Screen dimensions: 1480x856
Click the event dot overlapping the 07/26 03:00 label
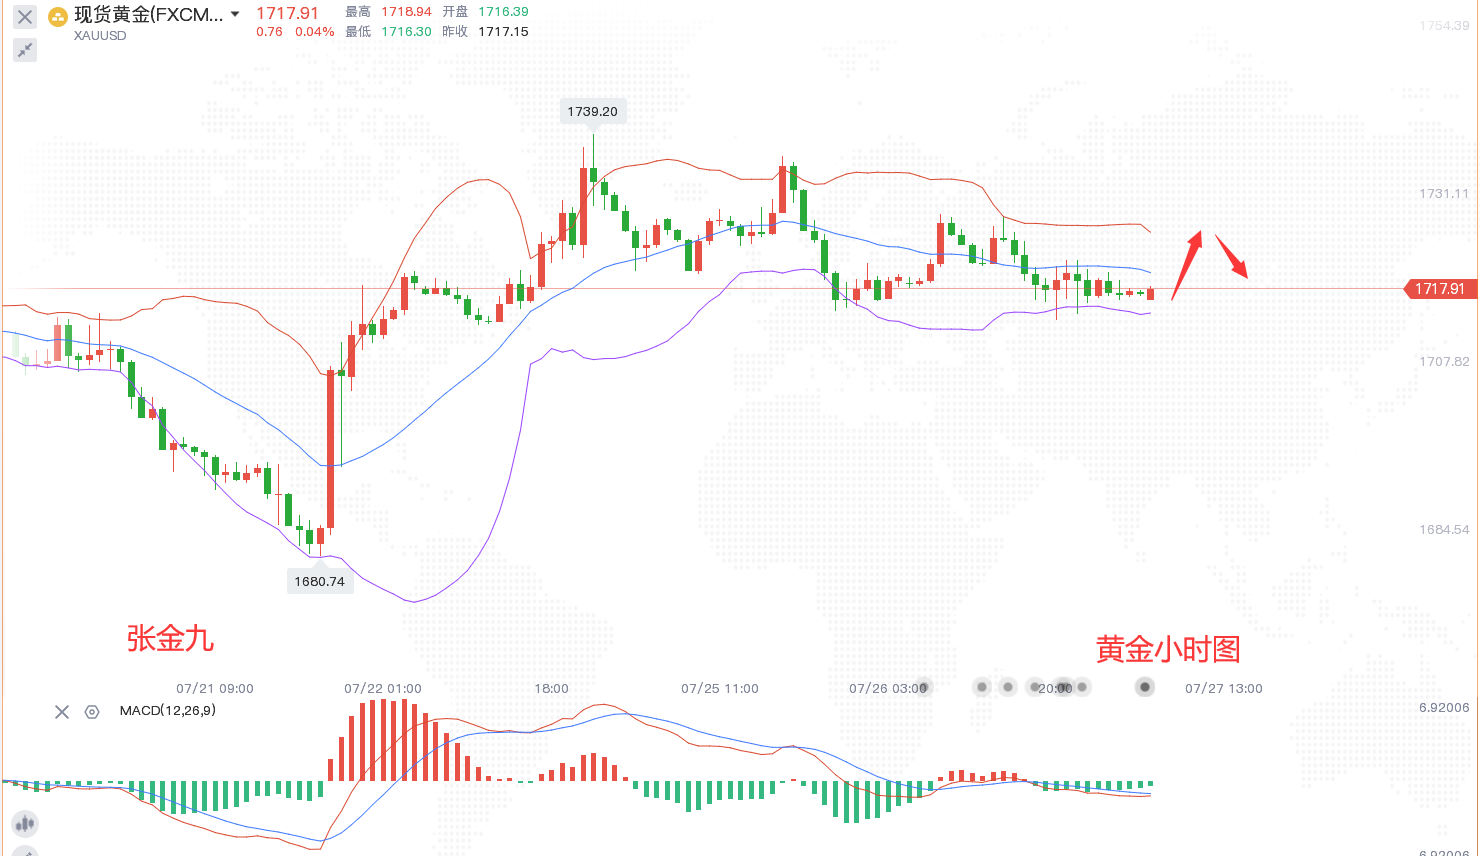922,687
